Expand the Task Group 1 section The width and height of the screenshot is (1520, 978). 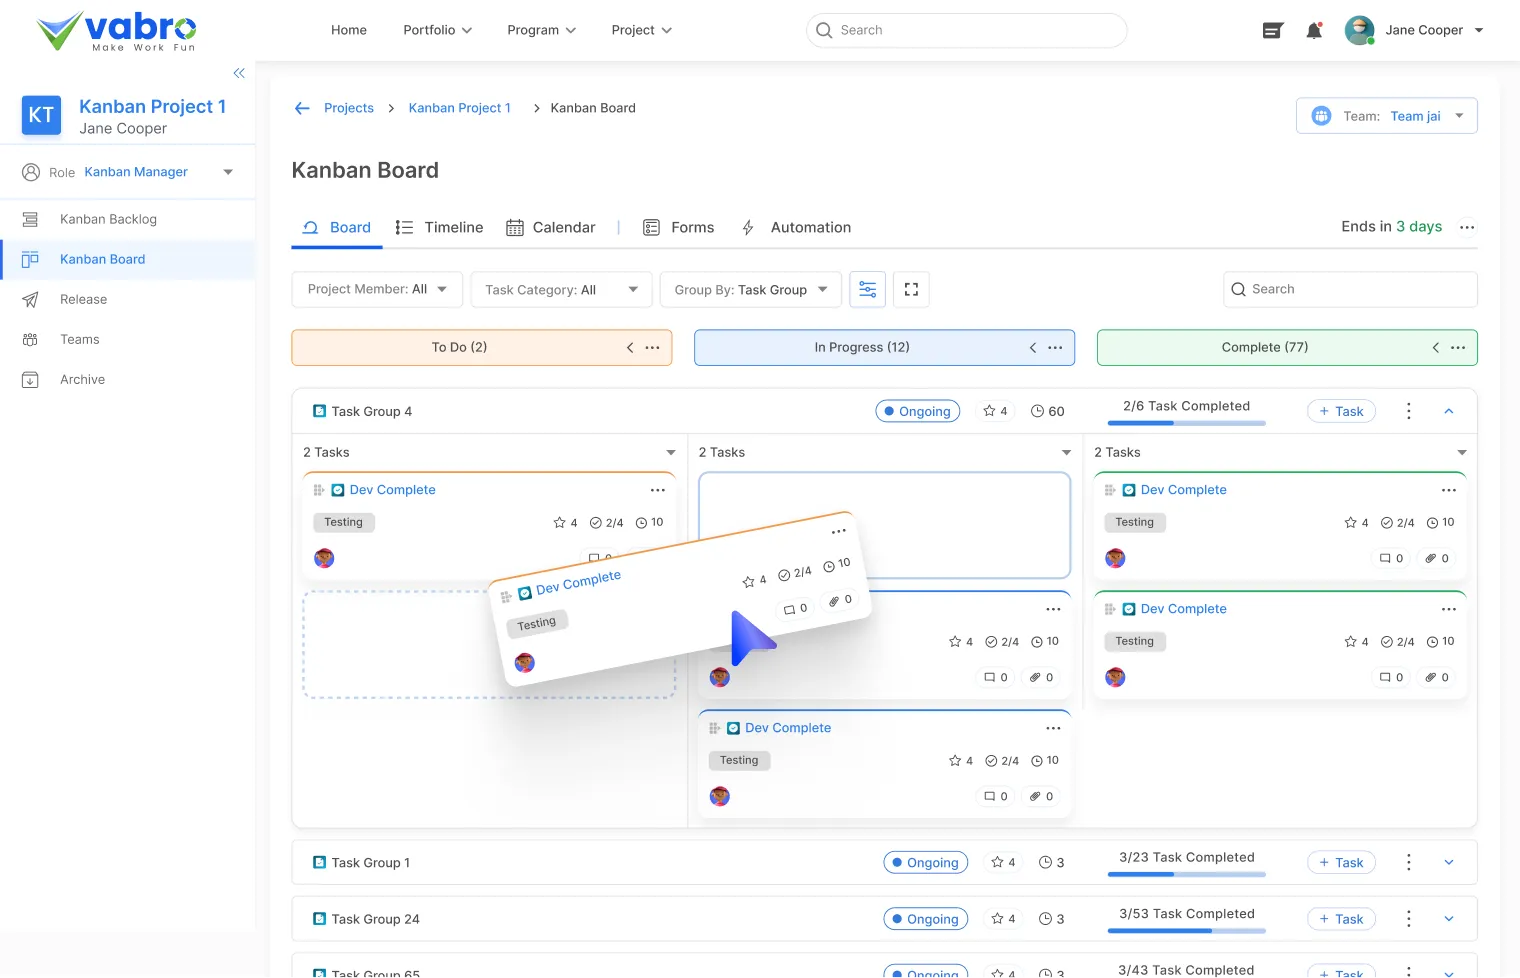pyautogui.click(x=1448, y=863)
